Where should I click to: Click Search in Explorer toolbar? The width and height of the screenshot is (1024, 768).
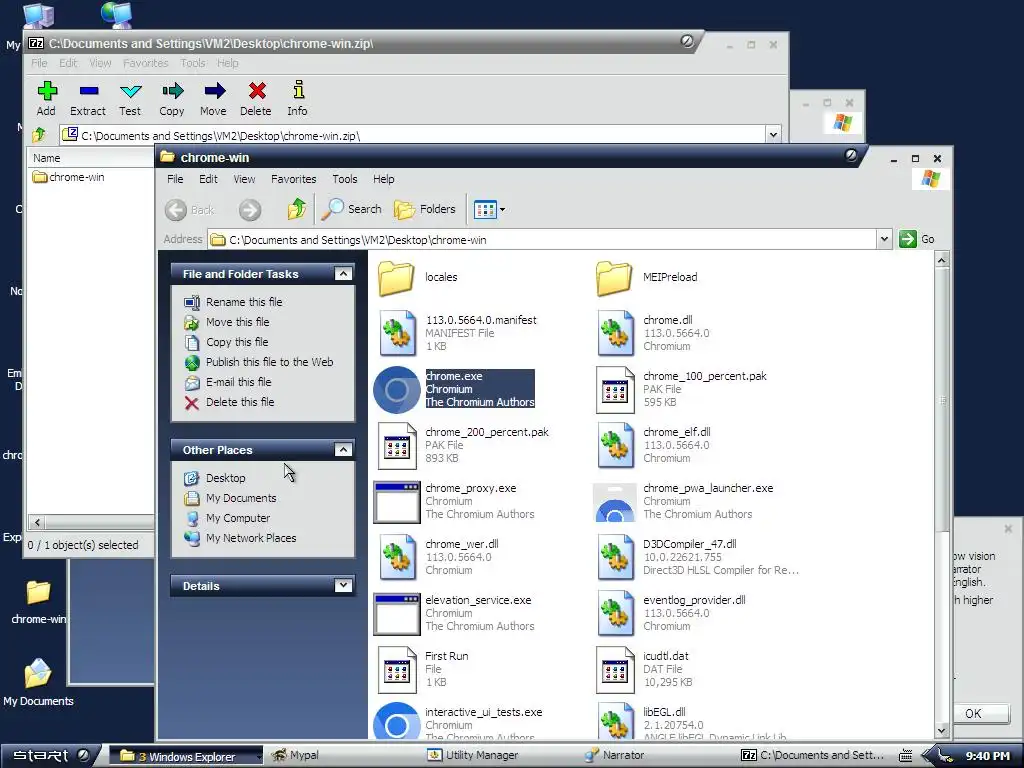(351, 209)
